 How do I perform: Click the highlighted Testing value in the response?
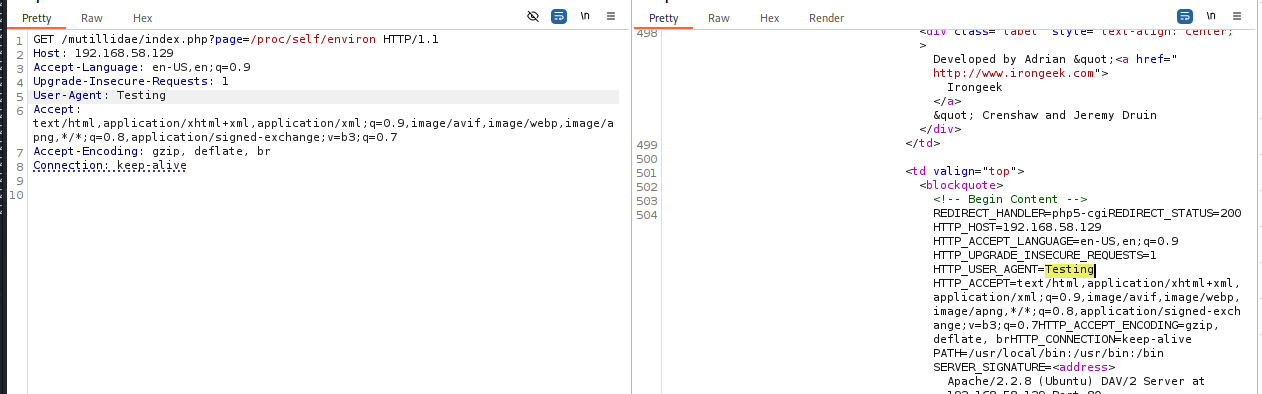coord(1069,269)
